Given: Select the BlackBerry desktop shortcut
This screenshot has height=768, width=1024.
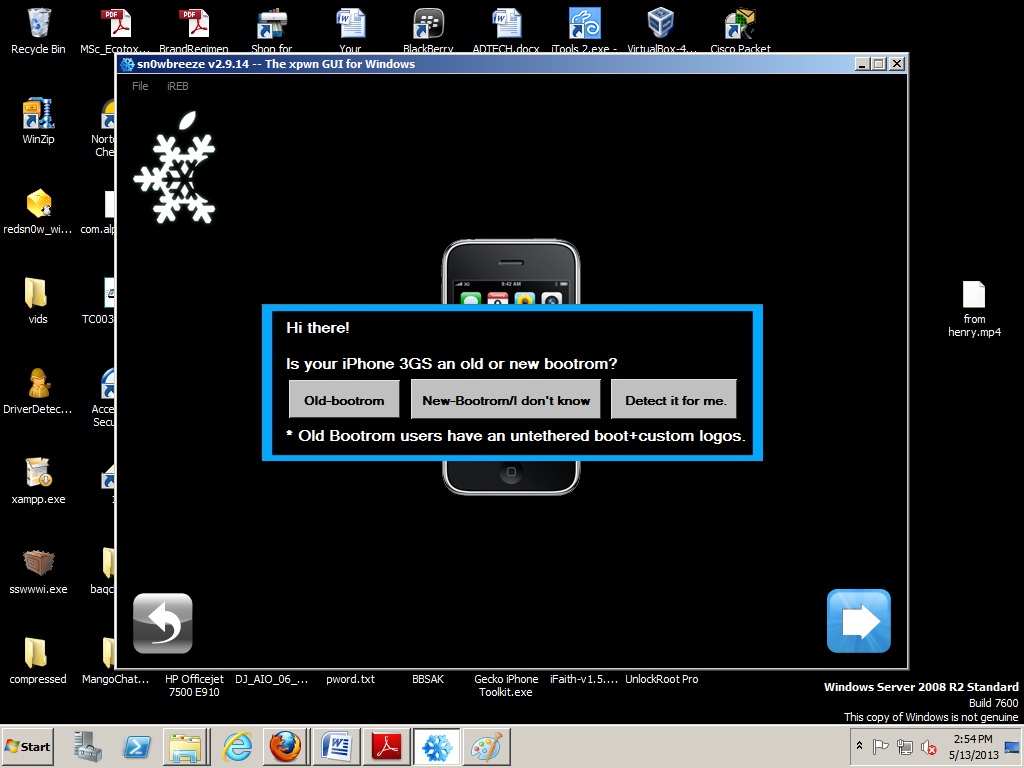Looking at the screenshot, I should coord(428,31).
